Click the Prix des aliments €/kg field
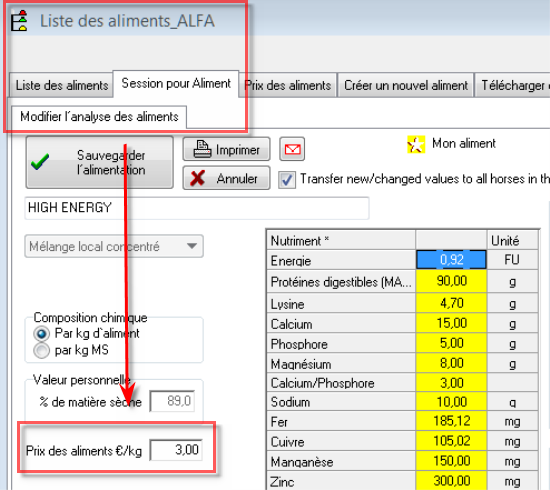Viewport: 550px width, 490px height. click(176, 450)
